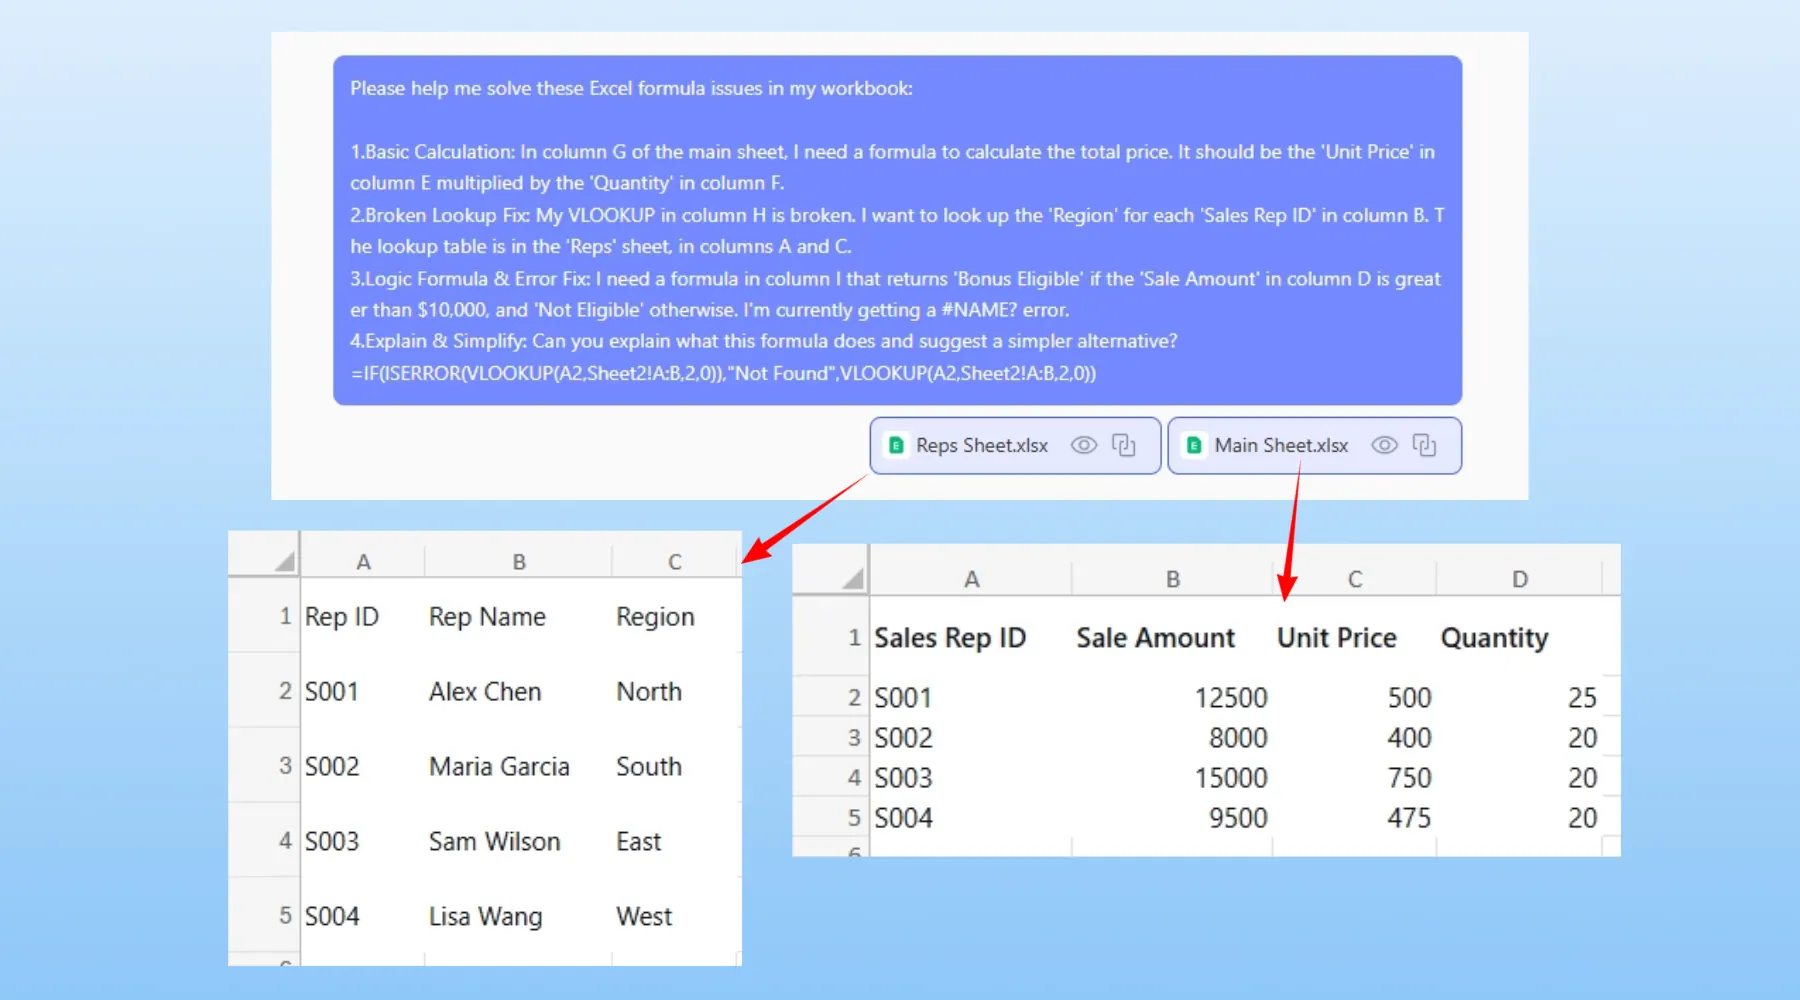Select row 3 header in the Reps sheet
Screen dimensions: 1800x1000
pyautogui.click(x=285, y=766)
